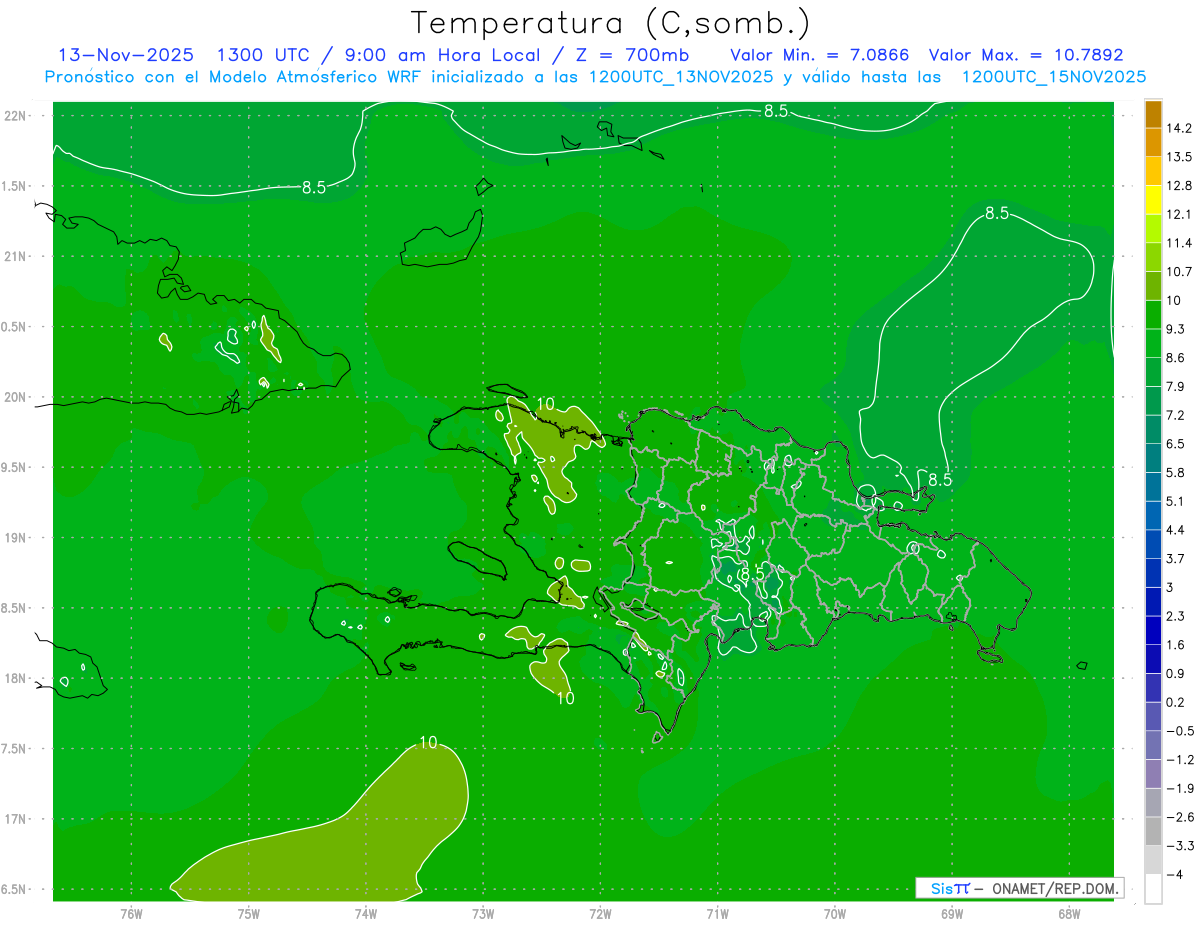Screen dimensions: 1200x927
Task: Click the "8.5" contour label over central Dominican Republic
Action: [x=752, y=574]
